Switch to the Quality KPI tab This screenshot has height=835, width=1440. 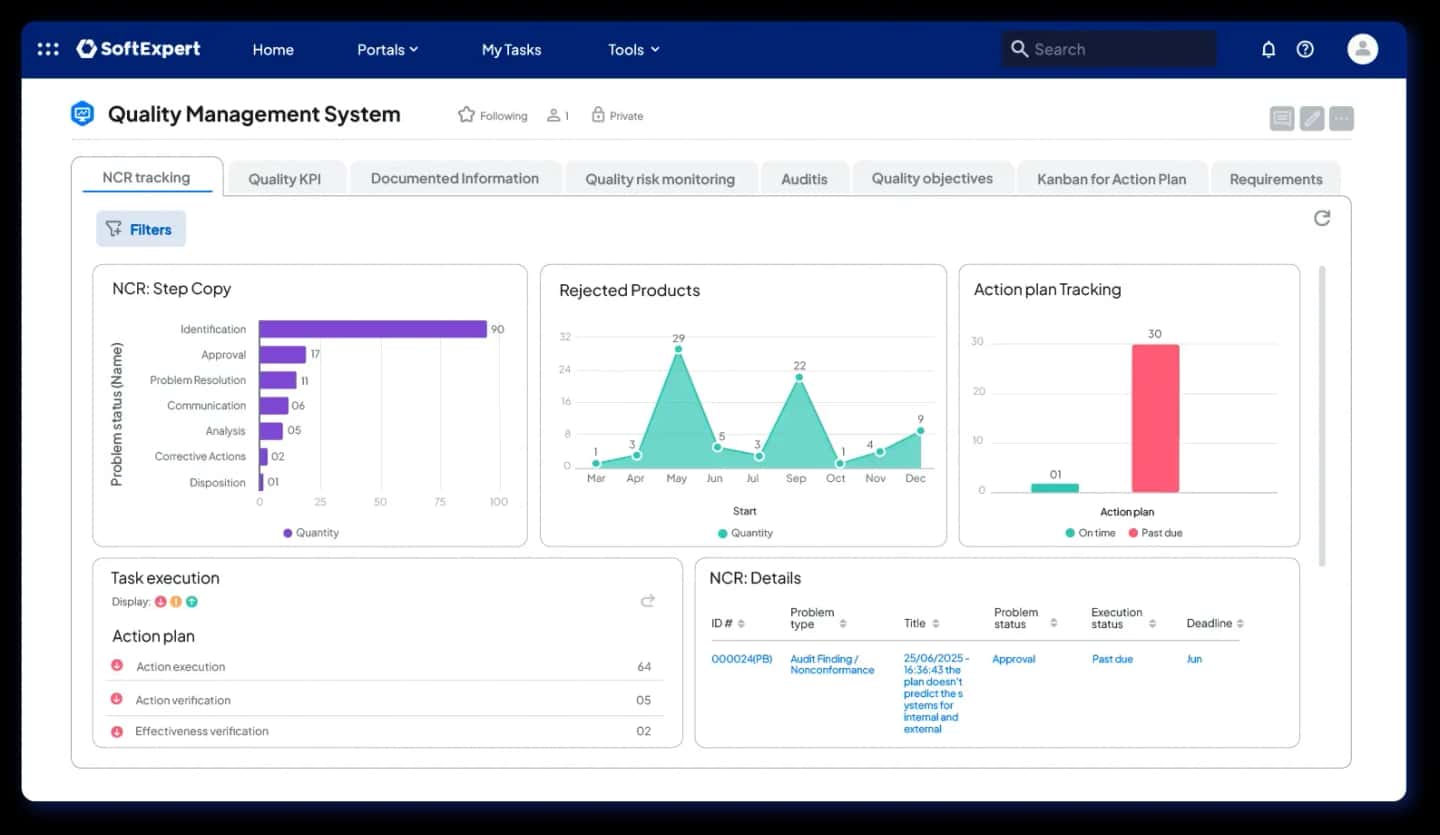pos(284,179)
